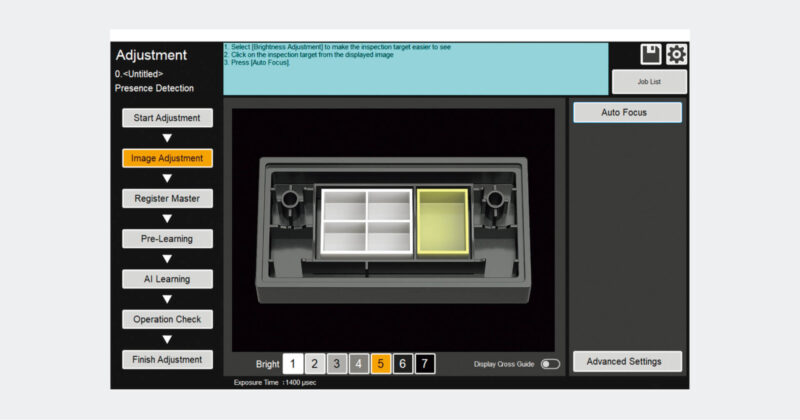This screenshot has height=420, width=800.
Task: Click the save floppy disk icon
Action: [651, 55]
